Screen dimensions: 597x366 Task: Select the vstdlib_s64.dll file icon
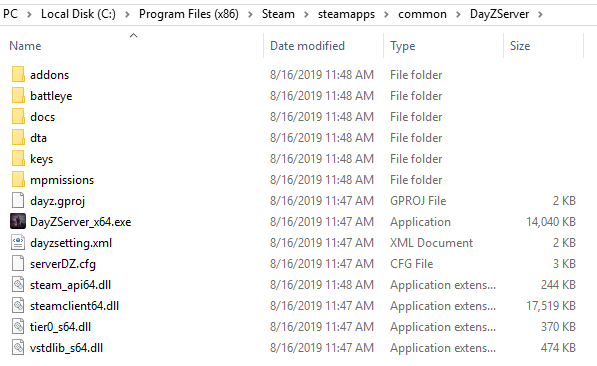click(18, 347)
